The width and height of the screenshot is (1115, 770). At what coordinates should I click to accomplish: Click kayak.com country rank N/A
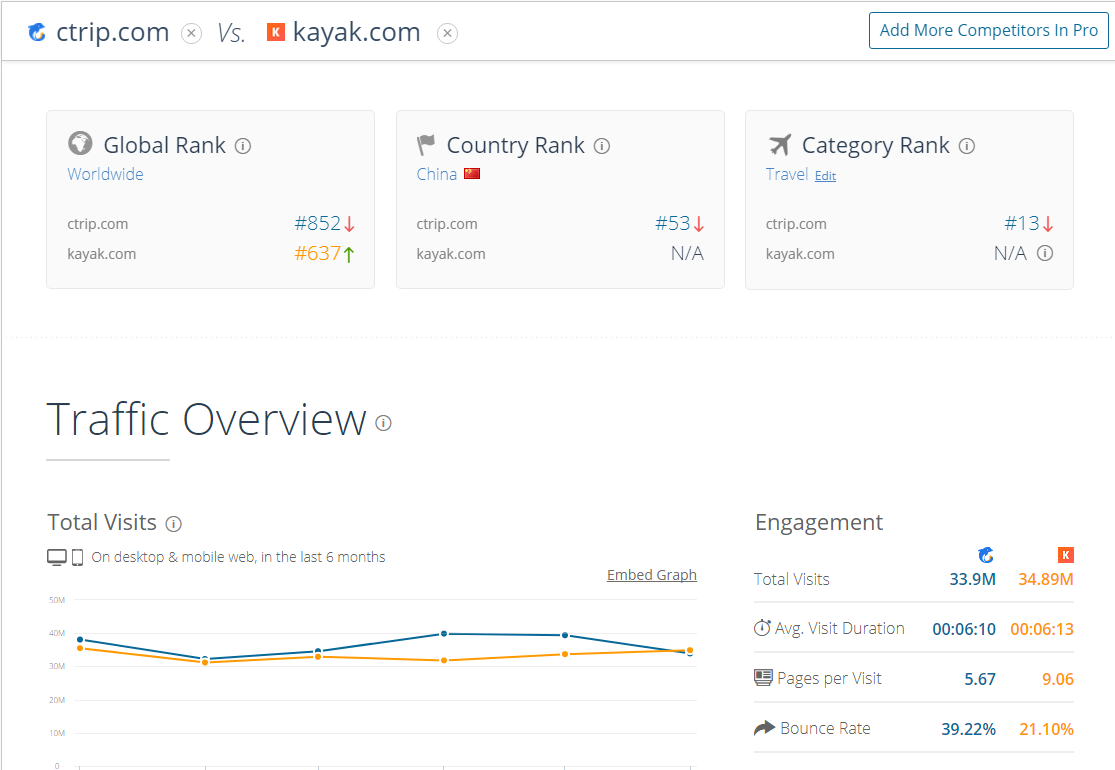[x=687, y=253]
